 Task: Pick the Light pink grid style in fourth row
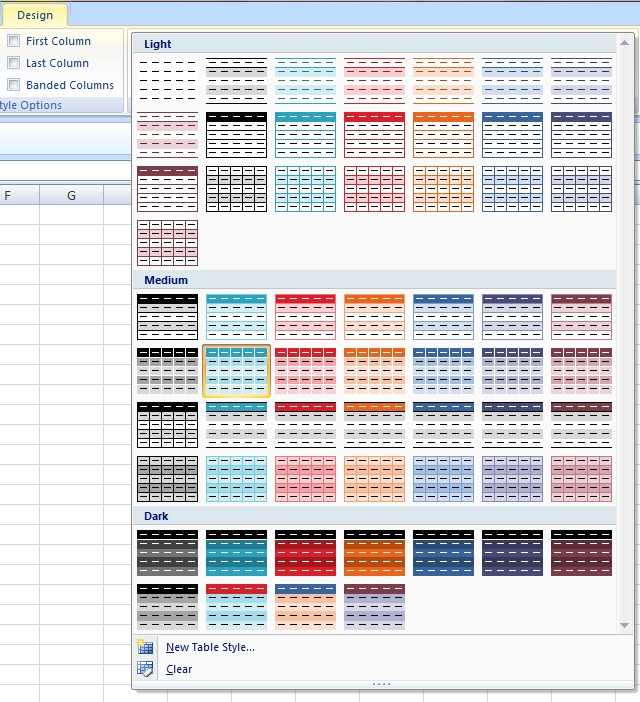[167, 243]
